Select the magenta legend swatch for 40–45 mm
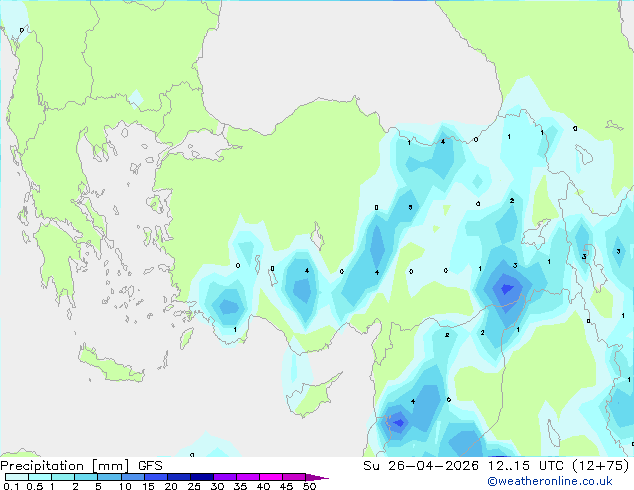Viewport: 634px width, 490px height. click(x=271, y=477)
